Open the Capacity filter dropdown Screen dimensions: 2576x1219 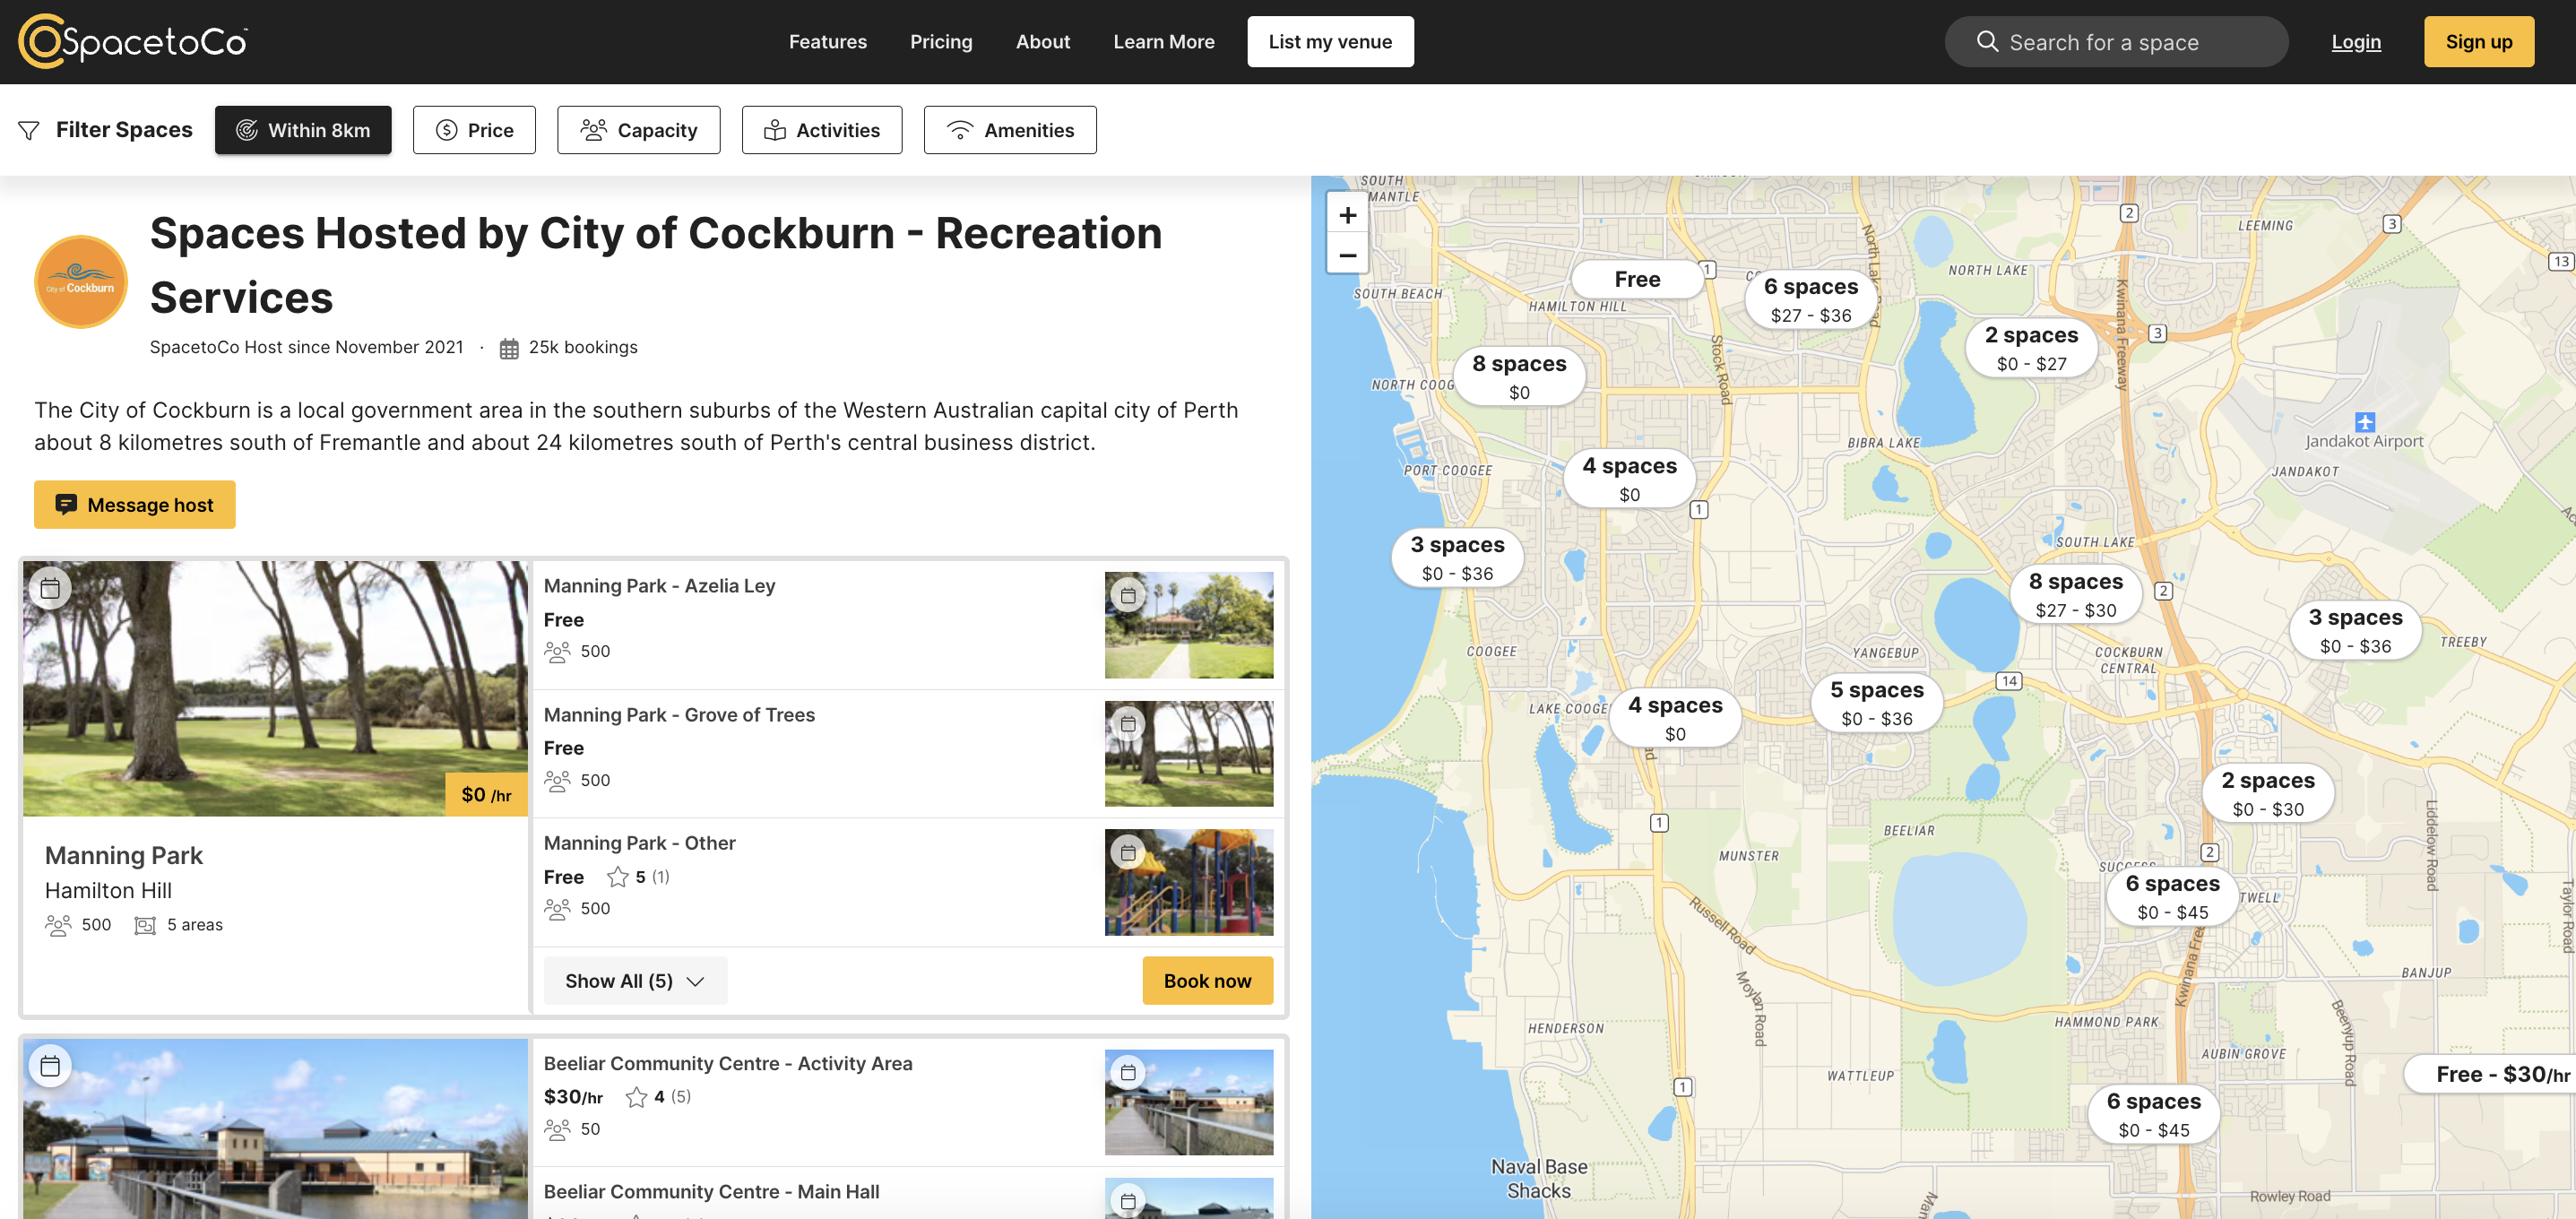[638, 130]
